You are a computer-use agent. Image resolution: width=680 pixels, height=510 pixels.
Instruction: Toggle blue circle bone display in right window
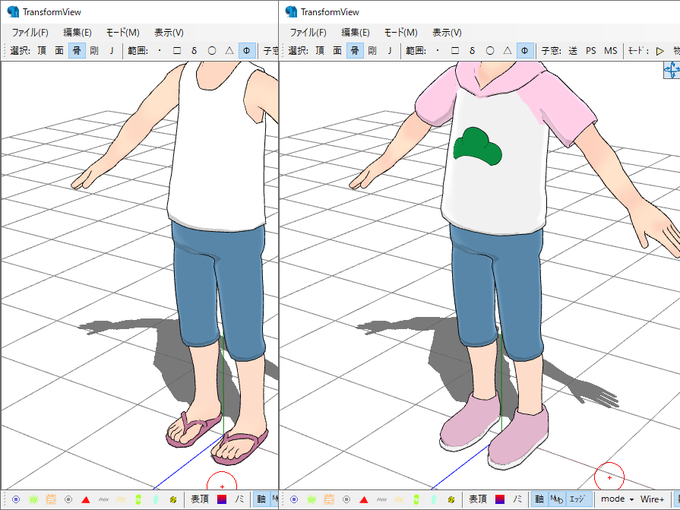point(294,500)
